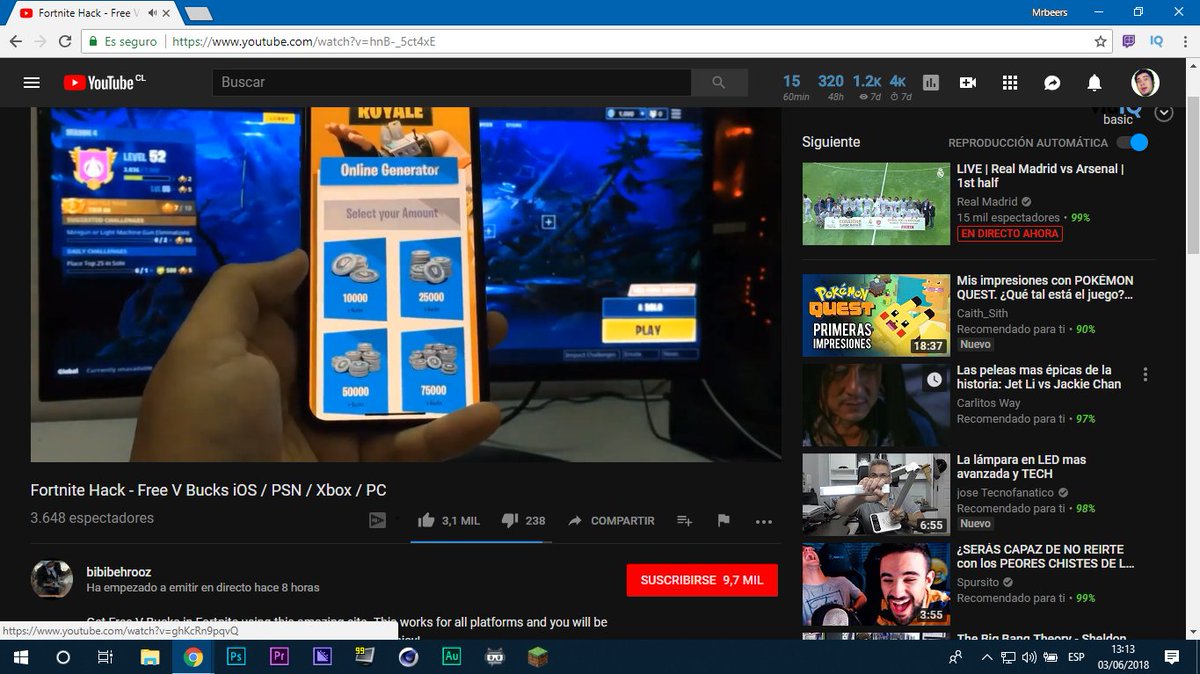Click the Twitch extension icon
1200x674 pixels.
1129,42
